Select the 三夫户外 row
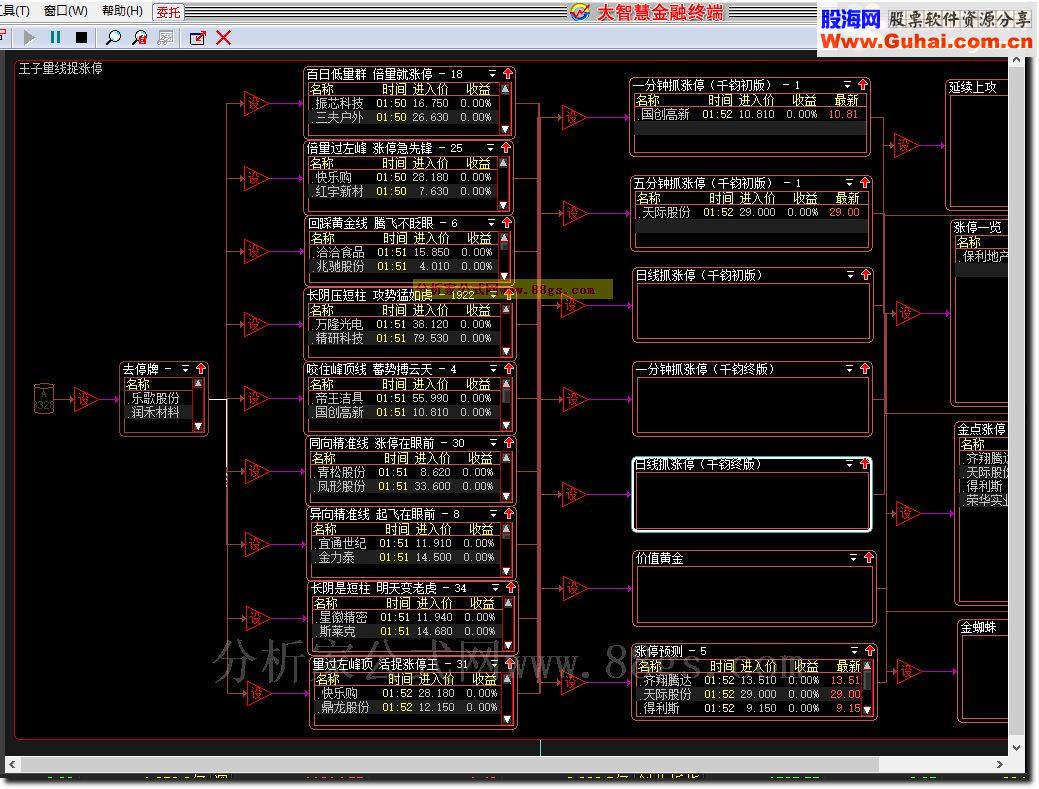The height and width of the screenshot is (789, 1039). click(x=403, y=117)
